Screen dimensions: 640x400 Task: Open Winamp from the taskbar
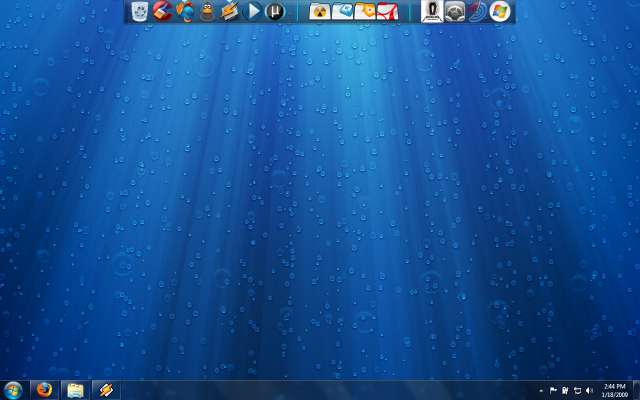(106, 390)
